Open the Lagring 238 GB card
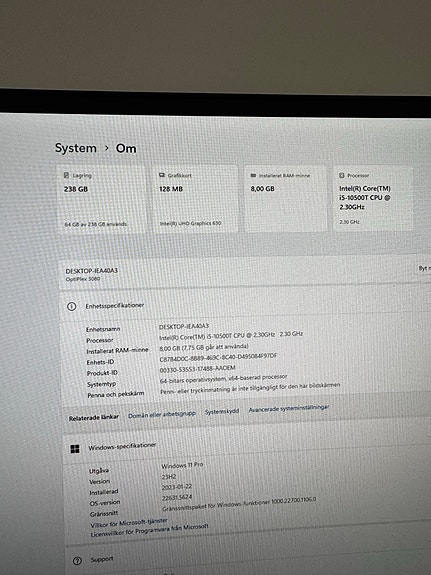The height and width of the screenshot is (575, 431). point(101,198)
